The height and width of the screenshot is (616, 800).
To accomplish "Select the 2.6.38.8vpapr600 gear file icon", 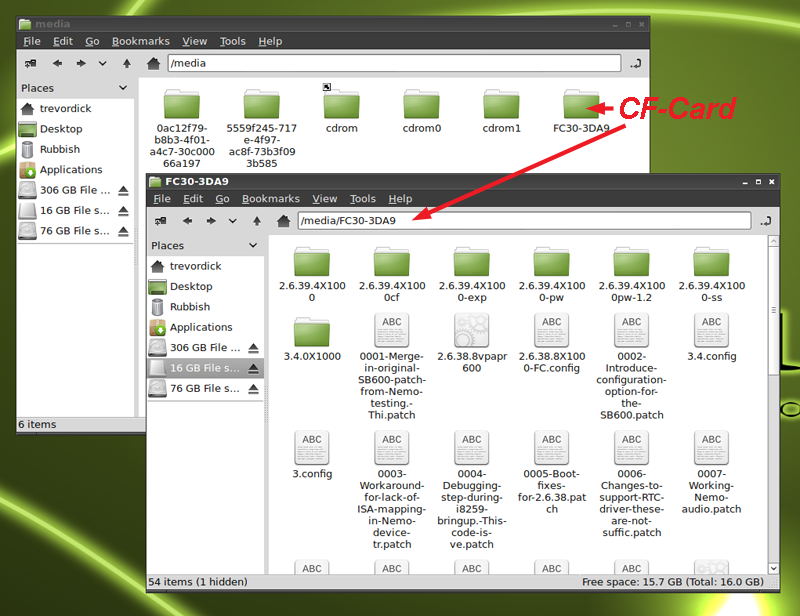I will tap(471, 331).
